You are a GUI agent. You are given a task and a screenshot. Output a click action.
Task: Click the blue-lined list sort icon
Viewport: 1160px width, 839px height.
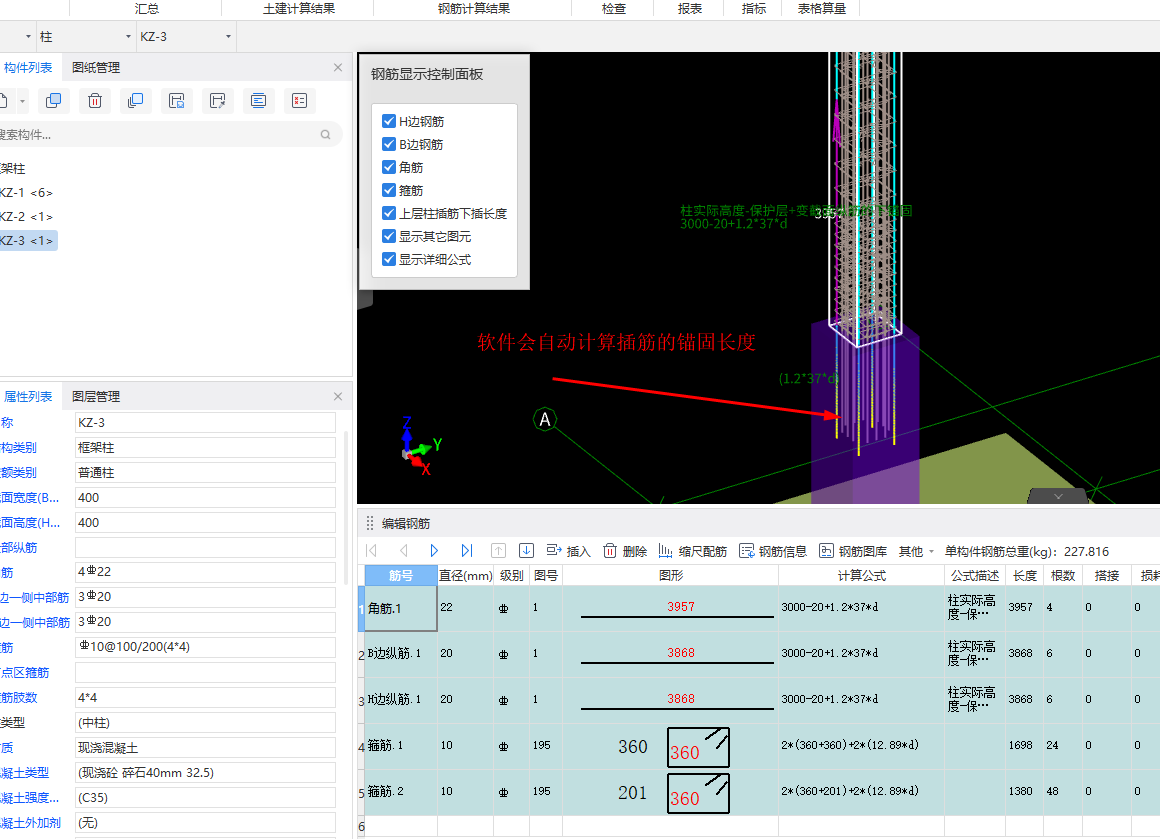258,101
